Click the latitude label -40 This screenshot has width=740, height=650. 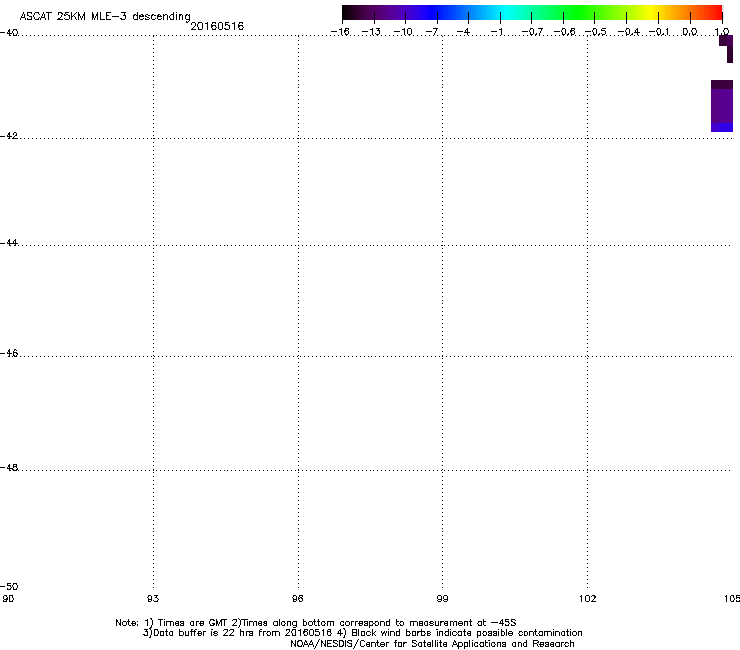[x=9, y=33]
